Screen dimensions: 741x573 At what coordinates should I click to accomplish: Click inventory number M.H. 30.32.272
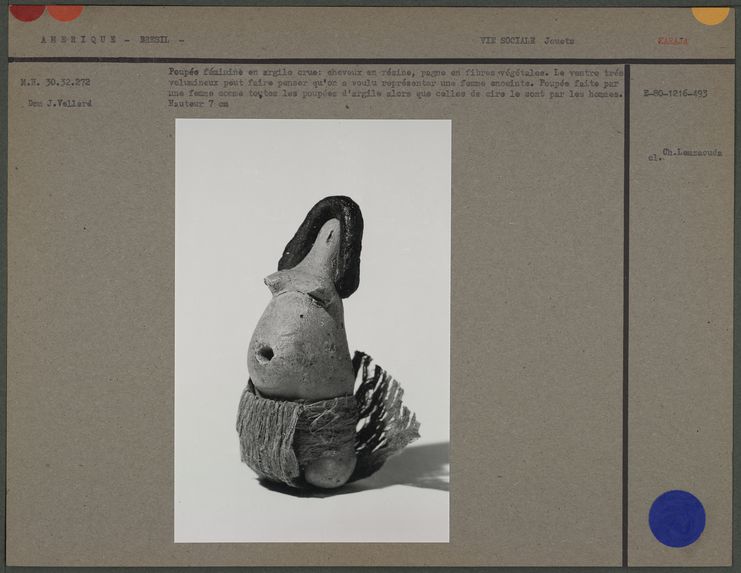[x=55, y=82]
